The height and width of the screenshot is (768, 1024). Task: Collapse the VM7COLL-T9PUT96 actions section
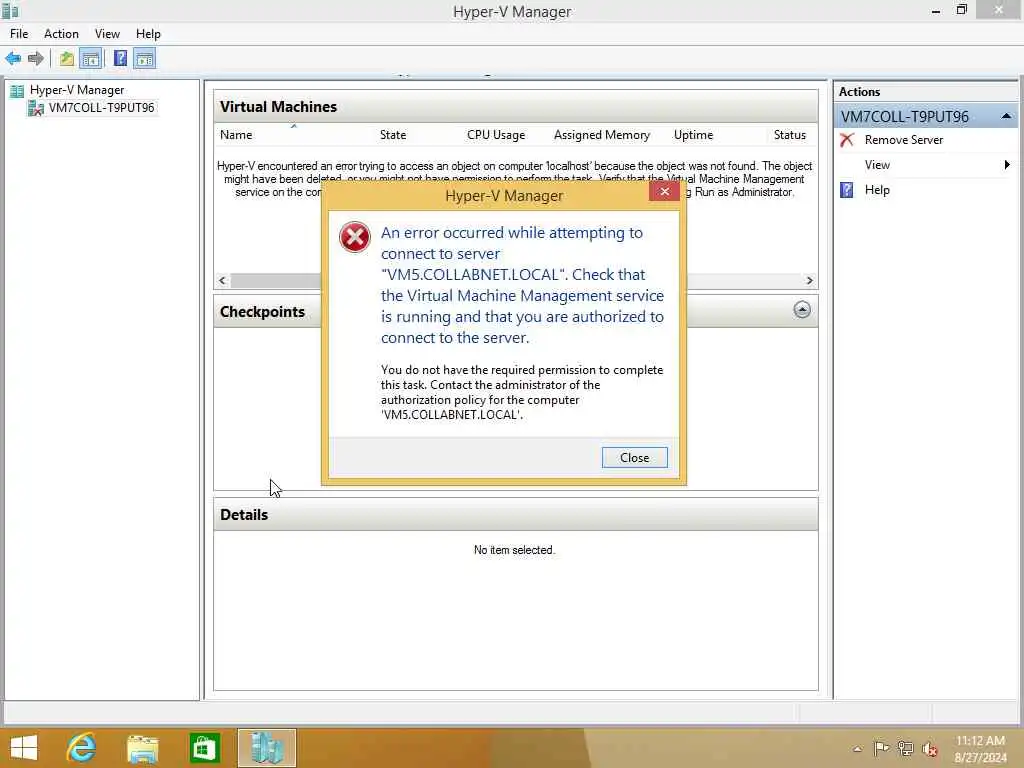coord(1006,116)
